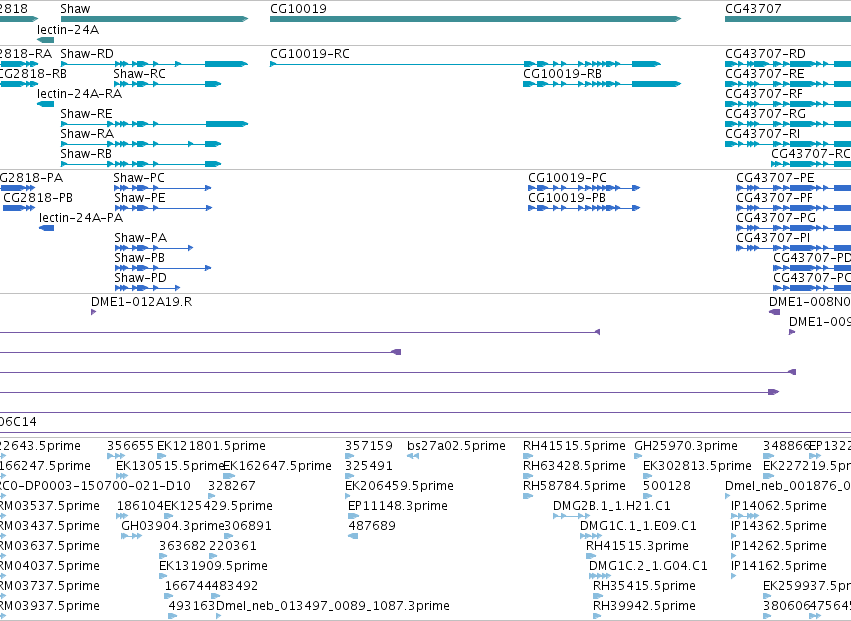851x621 pixels.
Task: Select the CG10019-PB protein label
Action: click(567, 198)
